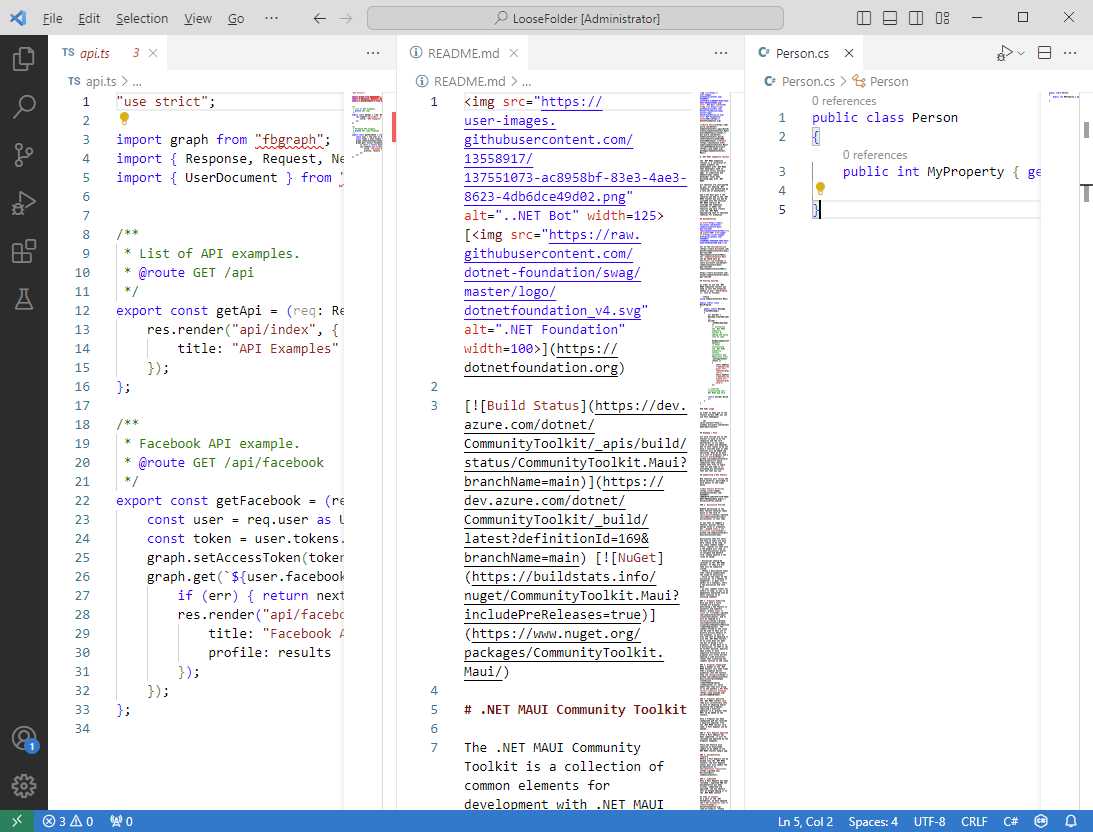Image resolution: width=1093 pixels, height=832 pixels.
Task: Close the Person.cs tab
Action: tap(849, 53)
